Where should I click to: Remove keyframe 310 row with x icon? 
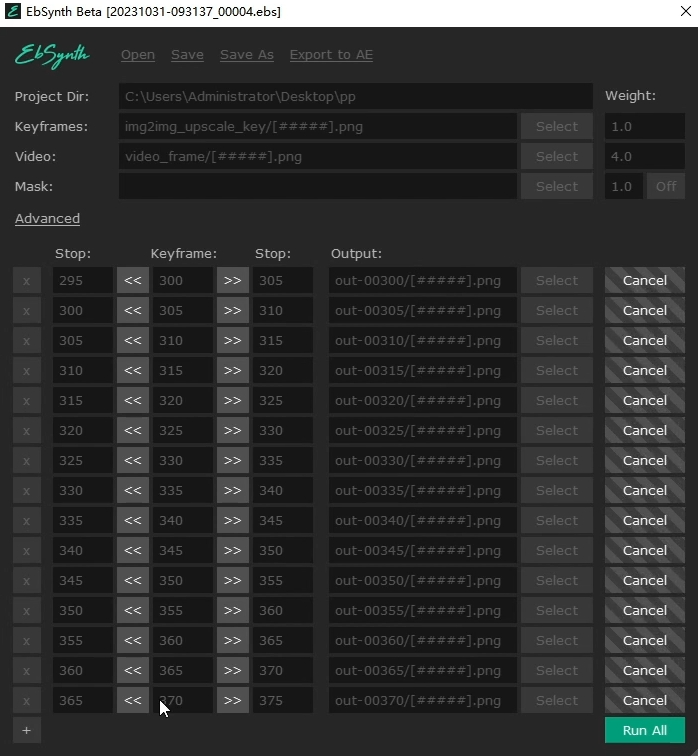[27, 340]
